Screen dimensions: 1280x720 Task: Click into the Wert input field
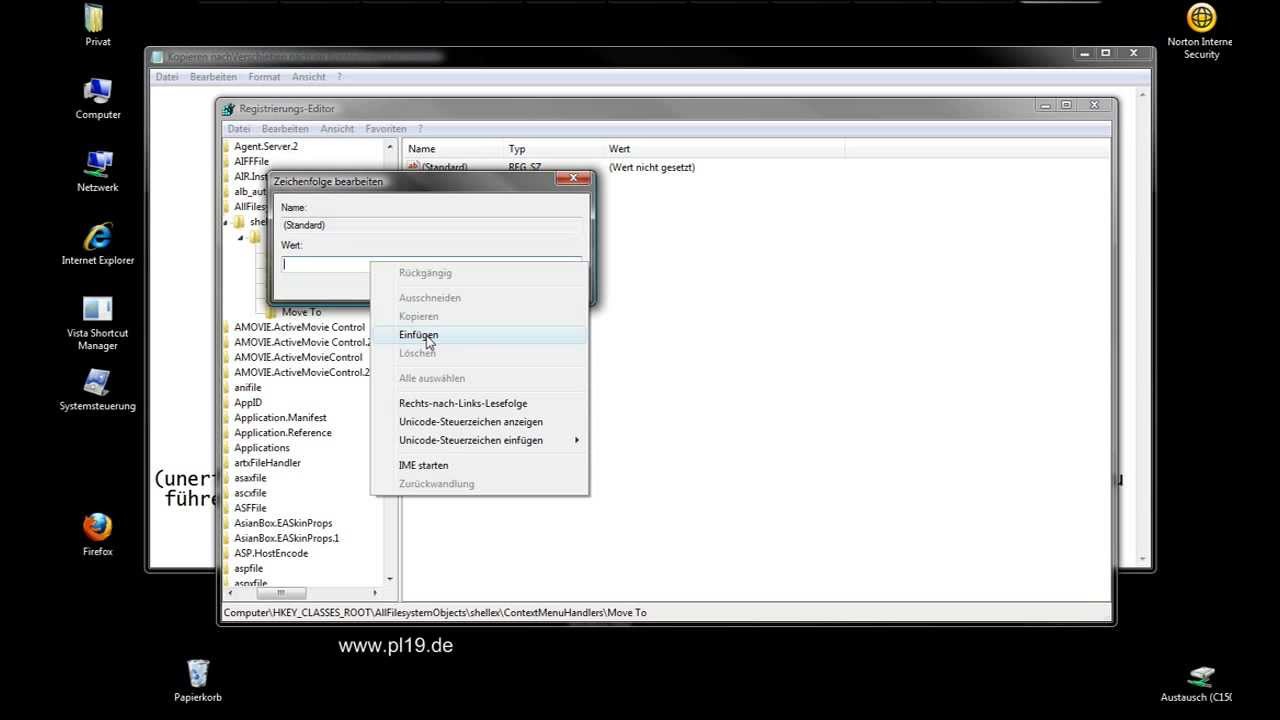[431, 264]
